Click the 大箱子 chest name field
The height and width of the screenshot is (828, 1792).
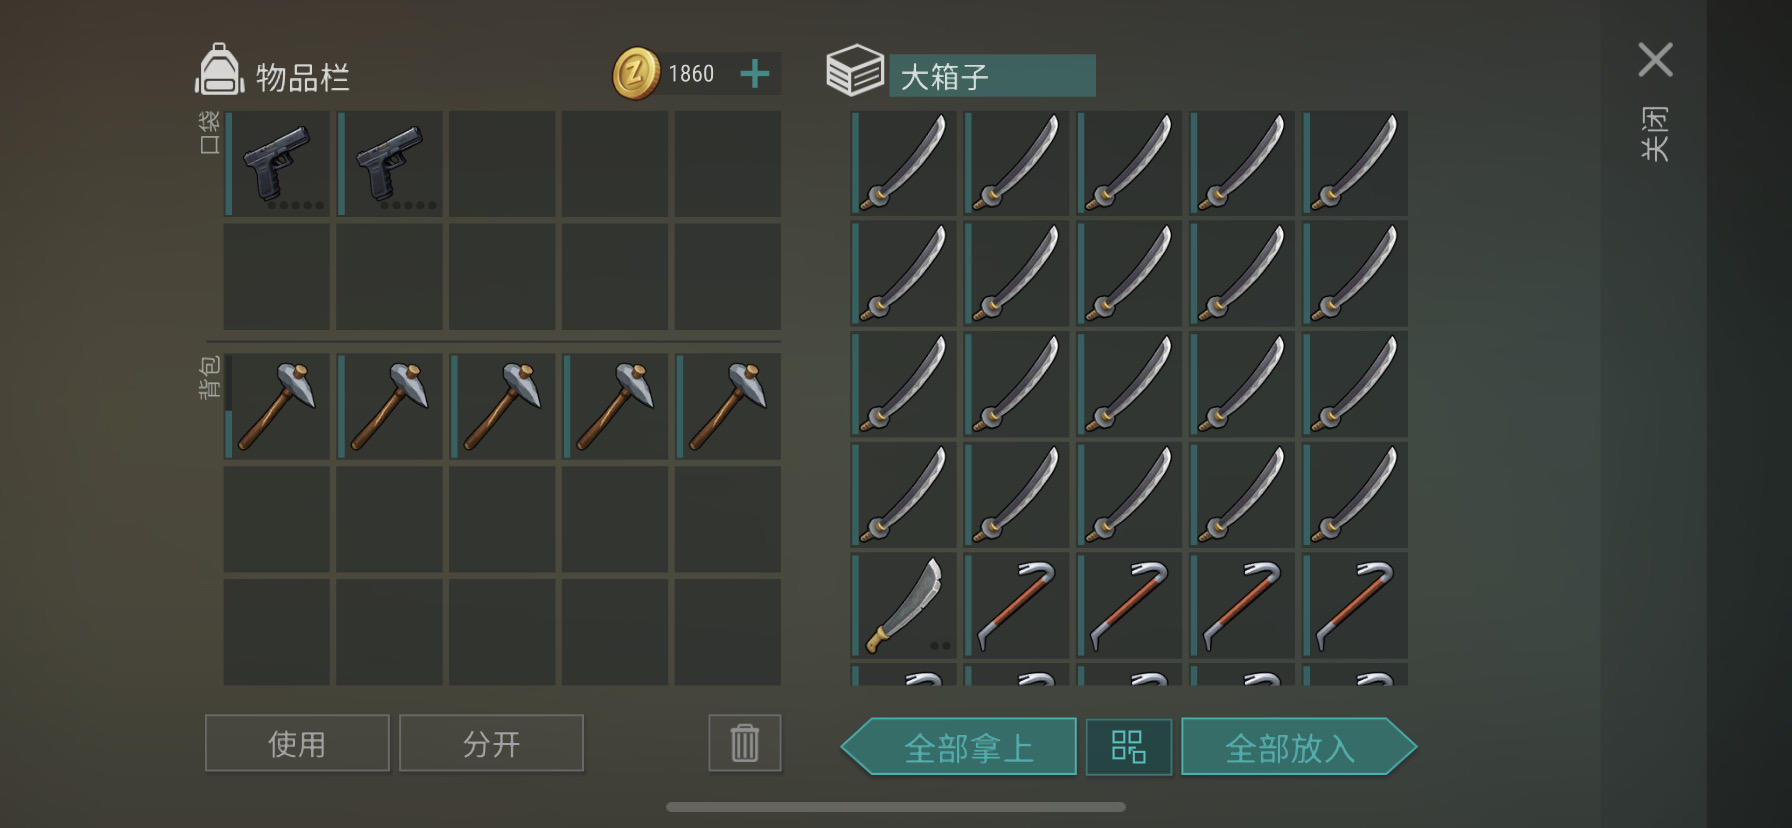tap(992, 76)
